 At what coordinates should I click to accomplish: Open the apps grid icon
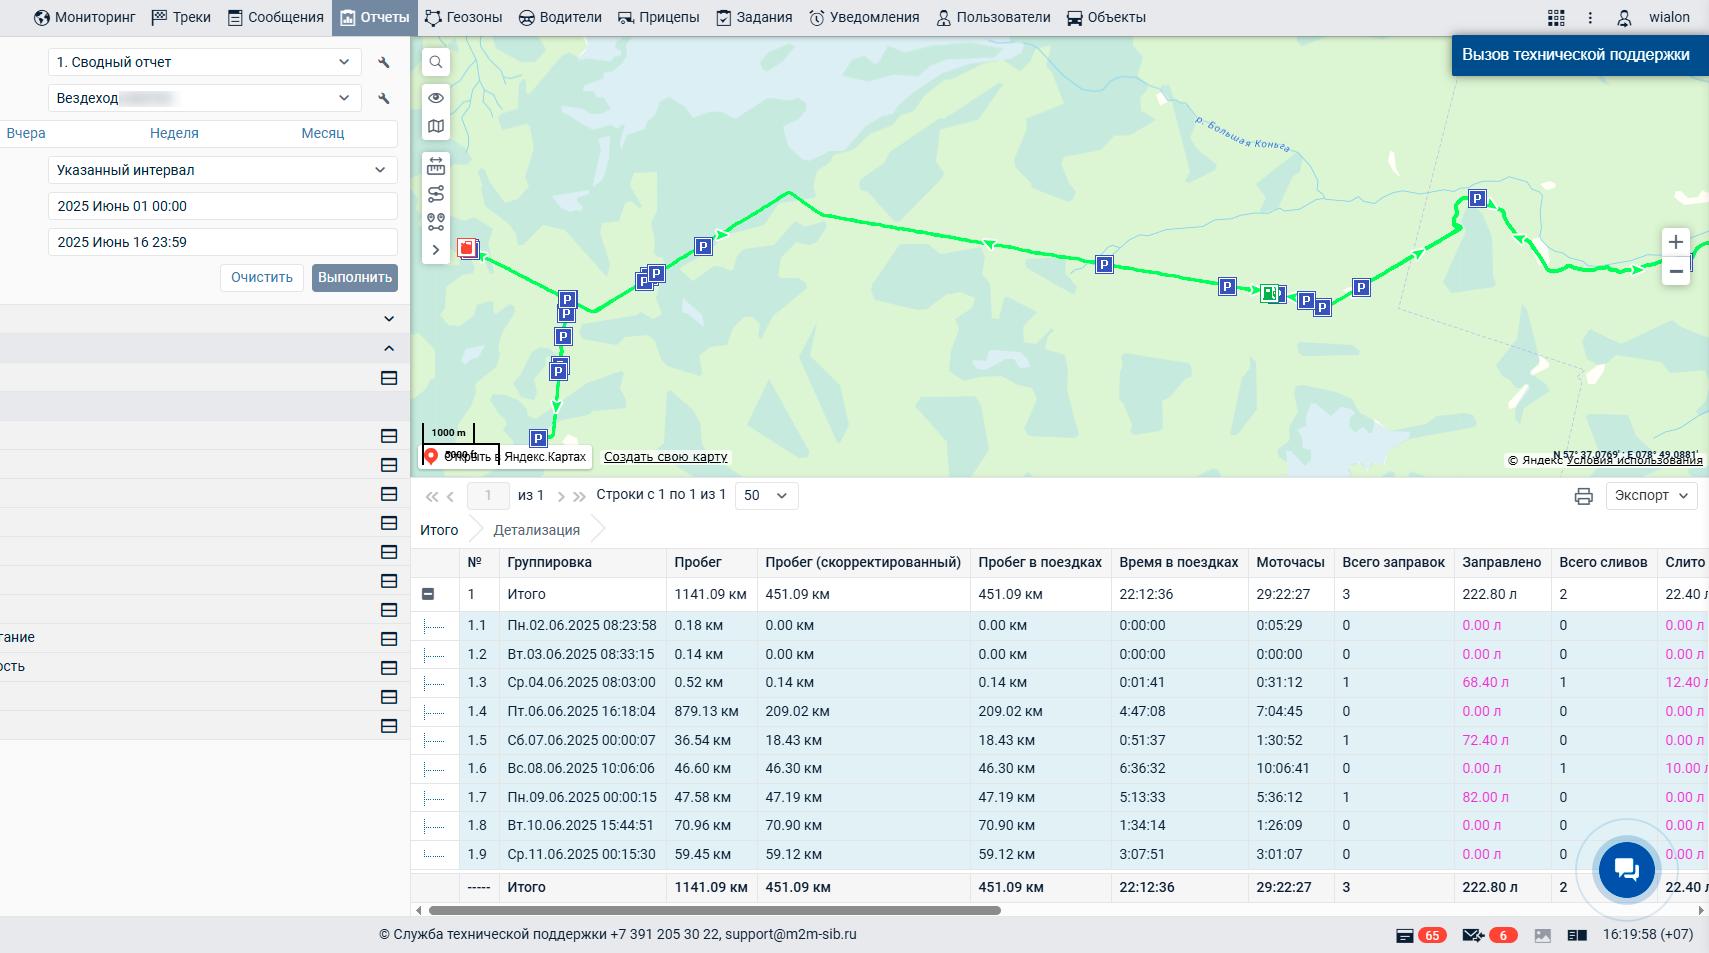click(x=1556, y=17)
